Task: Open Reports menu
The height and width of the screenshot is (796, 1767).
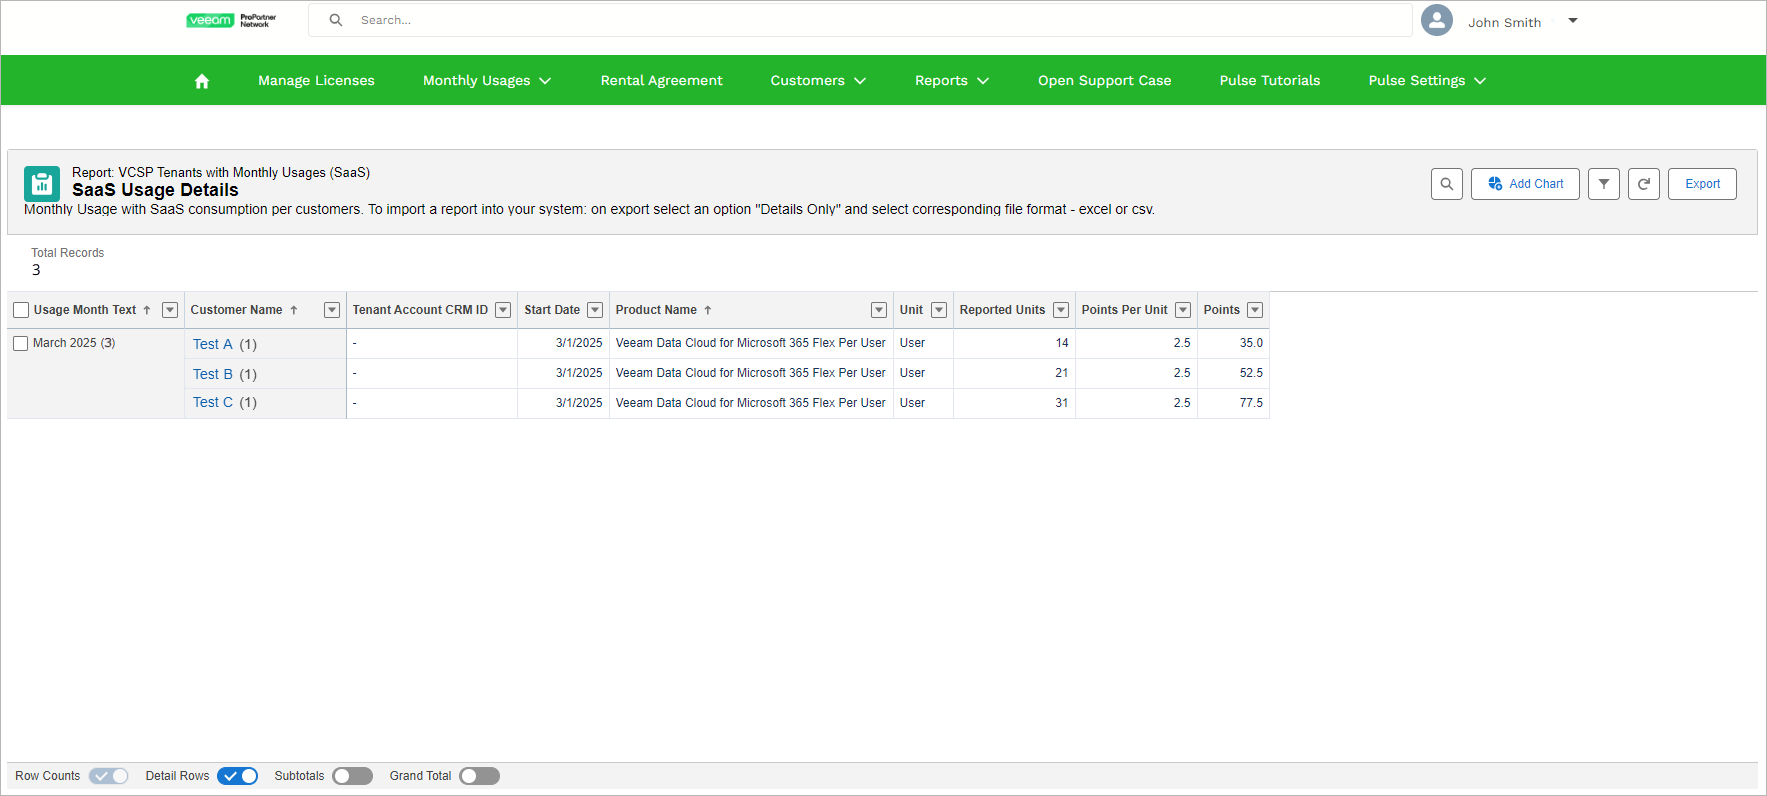Action: tap(952, 81)
